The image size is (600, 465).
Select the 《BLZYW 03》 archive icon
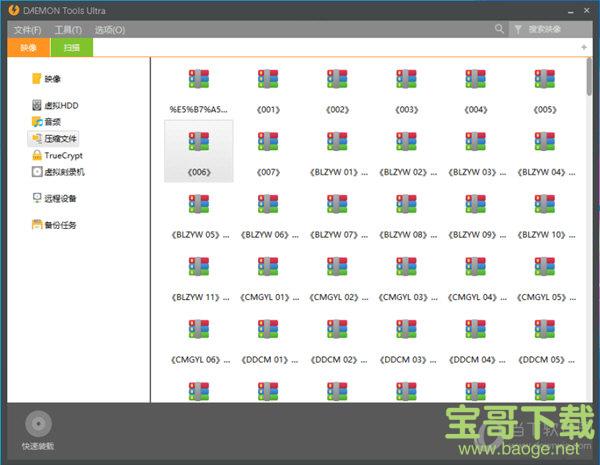click(x=476, y=141)
